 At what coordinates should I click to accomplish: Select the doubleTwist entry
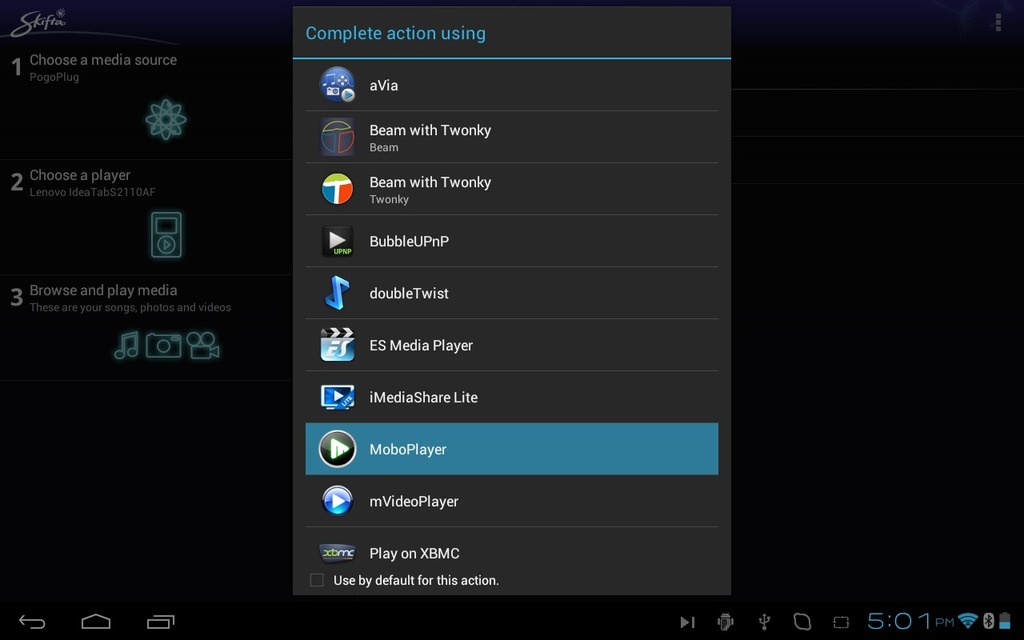tap(512, 293)
